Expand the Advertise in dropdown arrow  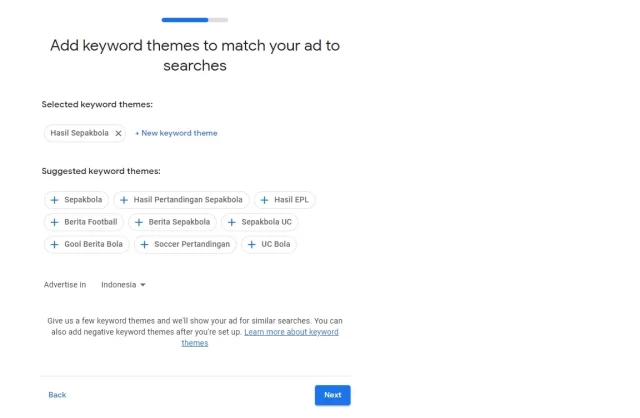point(143,285)
